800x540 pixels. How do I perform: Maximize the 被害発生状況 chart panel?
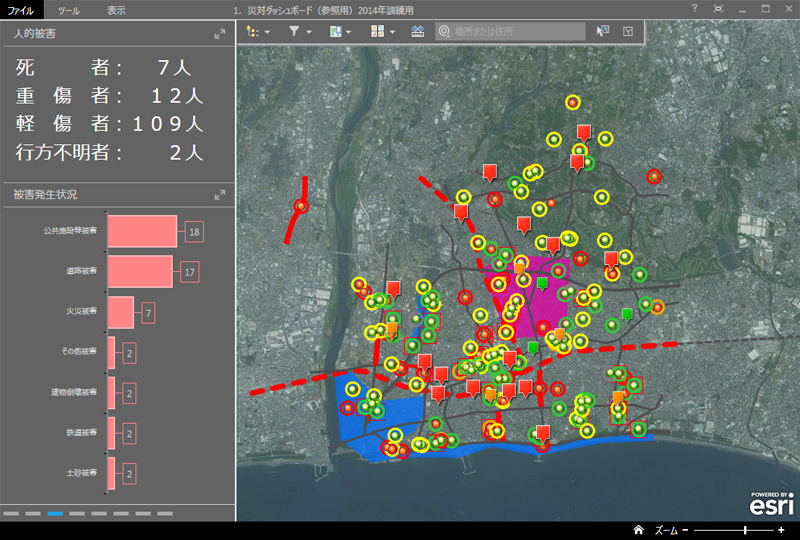point(220,194)
